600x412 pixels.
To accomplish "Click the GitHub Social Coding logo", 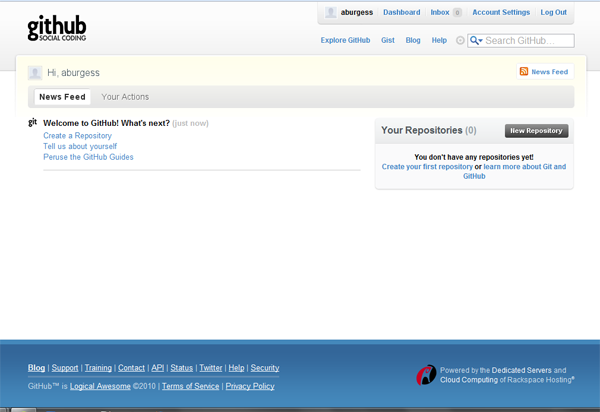I will tap(57, 28).
